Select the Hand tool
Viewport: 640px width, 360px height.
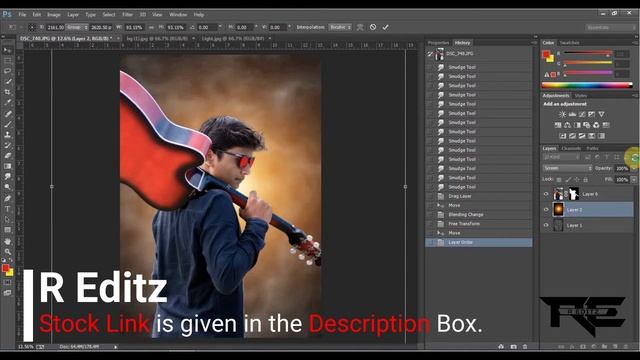coord(7,241)
